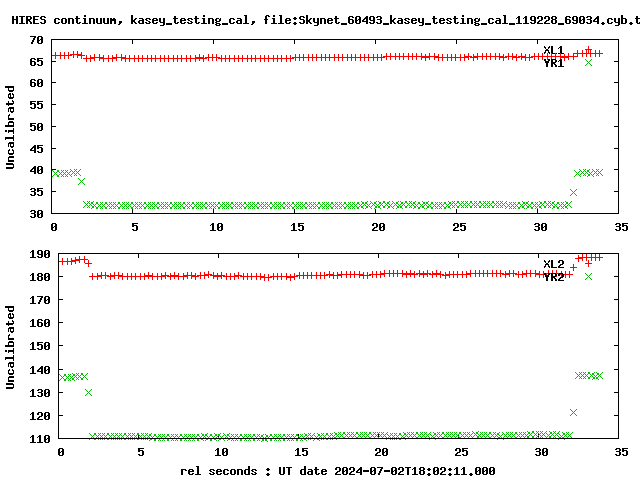Select the YR1 legend label
The height and width of the screenshot is (480, 640).
(553, 63)
